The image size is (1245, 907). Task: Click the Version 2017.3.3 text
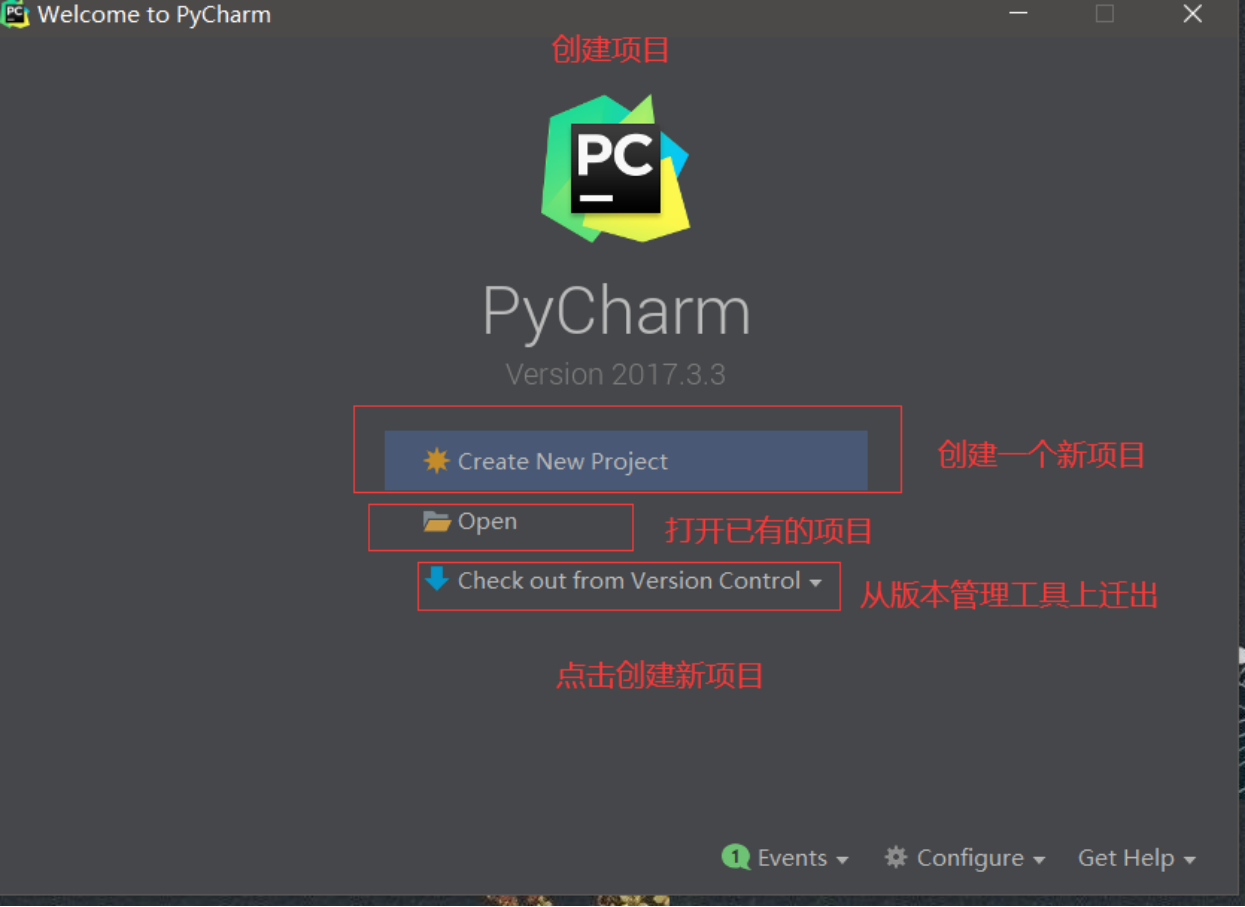[616, 375]
